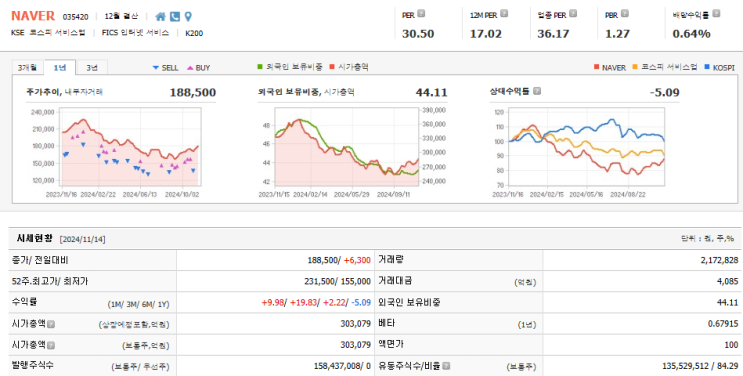Image resolution: width=743 pixels, height=376 pixels.
Task: Open help icon next to PBR
Action: (625, 14)
